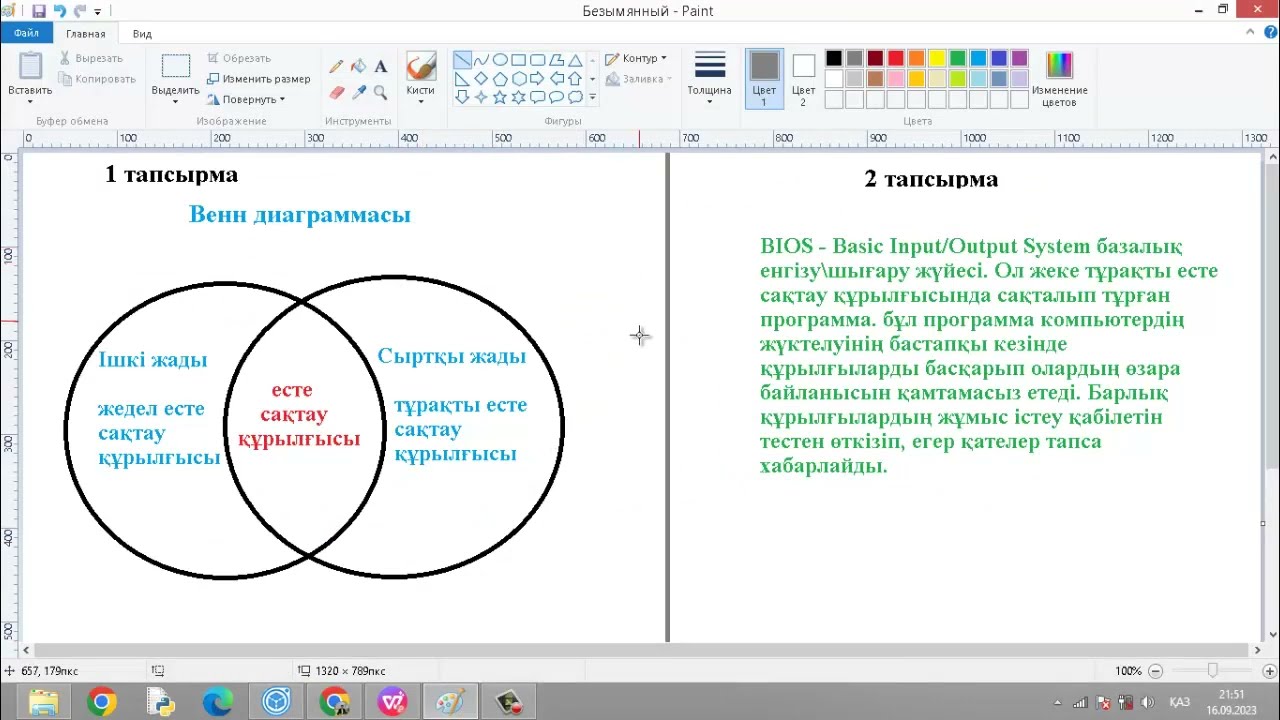Activate Цвет 2 (Color 2) selector
The height and width of the screenshot is (720, 1280).
click(x=803, y=79)
